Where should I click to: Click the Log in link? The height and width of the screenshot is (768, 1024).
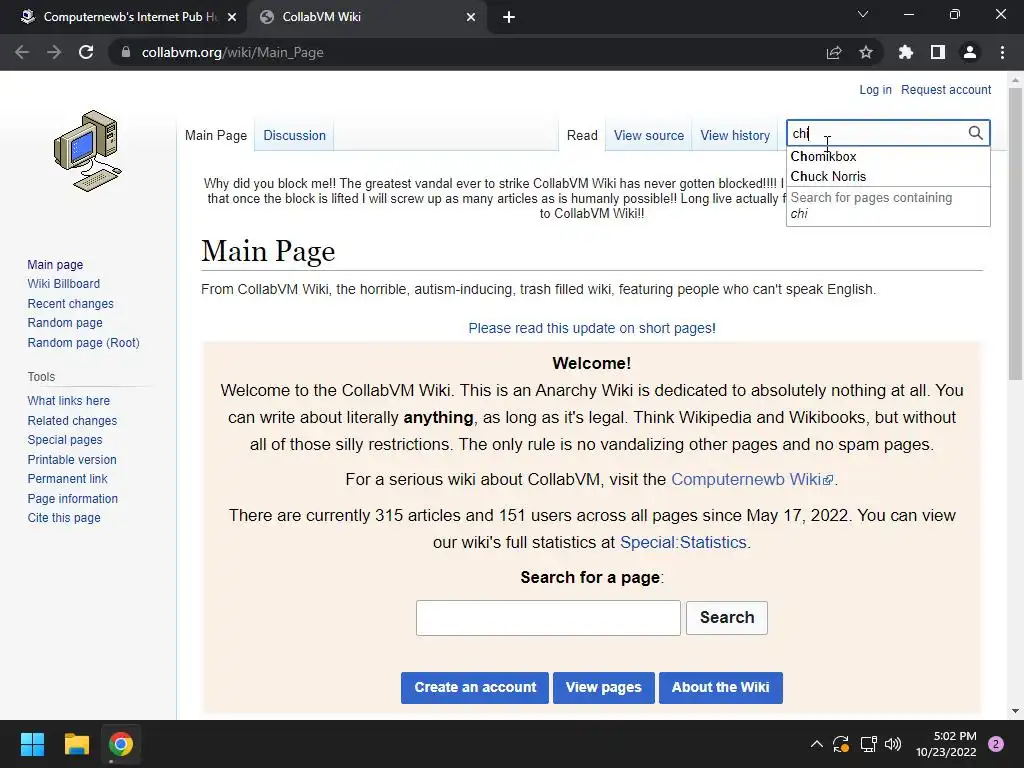coord(875,89)
